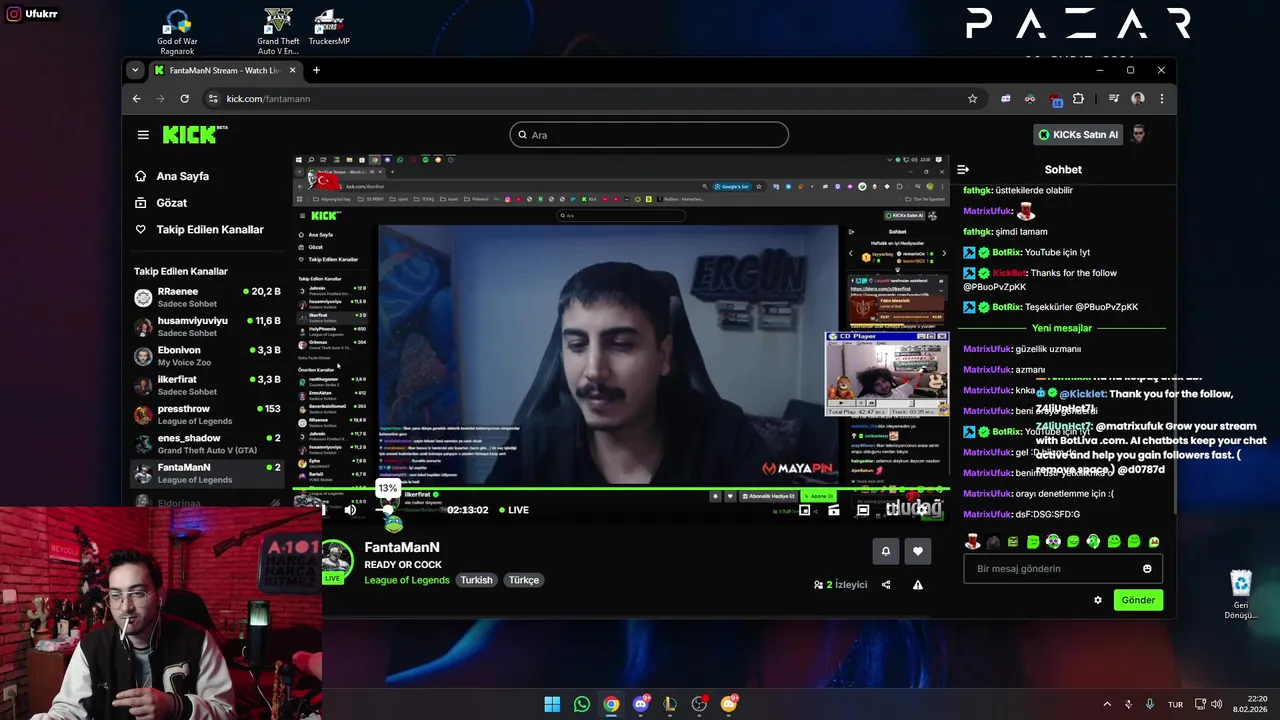The image size is (1280, 720).
Task: Click the KICK logo
Action: (195, 134)
